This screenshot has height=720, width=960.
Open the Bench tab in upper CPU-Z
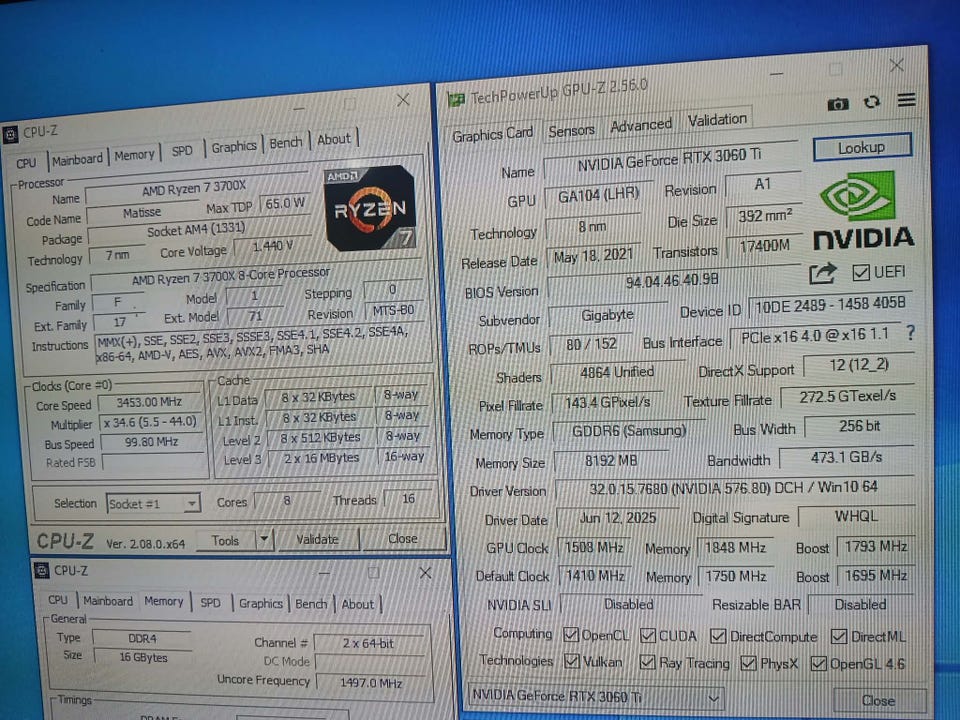click(x=286, y=143)
